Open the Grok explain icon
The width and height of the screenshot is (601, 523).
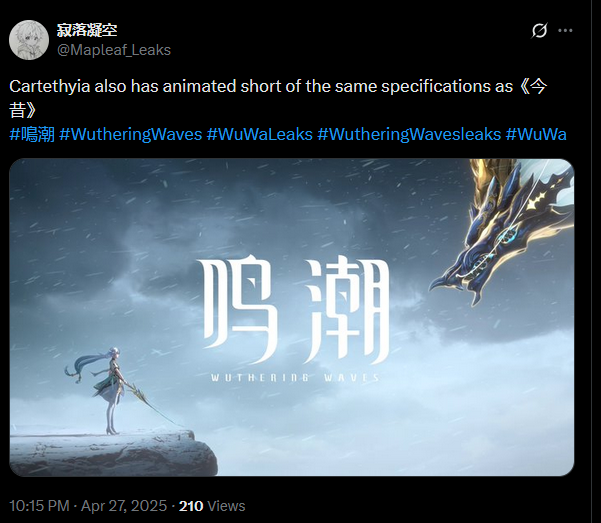click(x=539, y=31)
